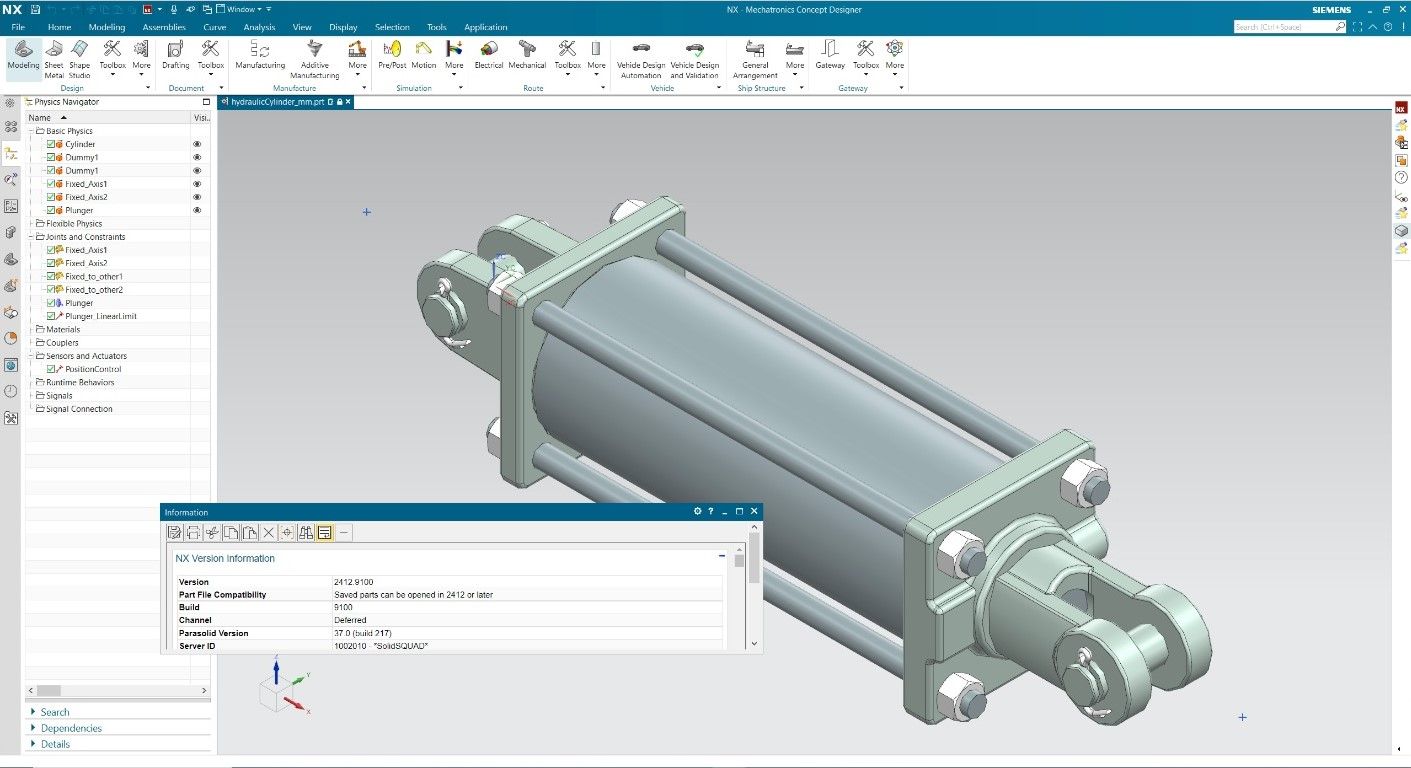Click the print icon in the Information window

[x=192, y=532]
